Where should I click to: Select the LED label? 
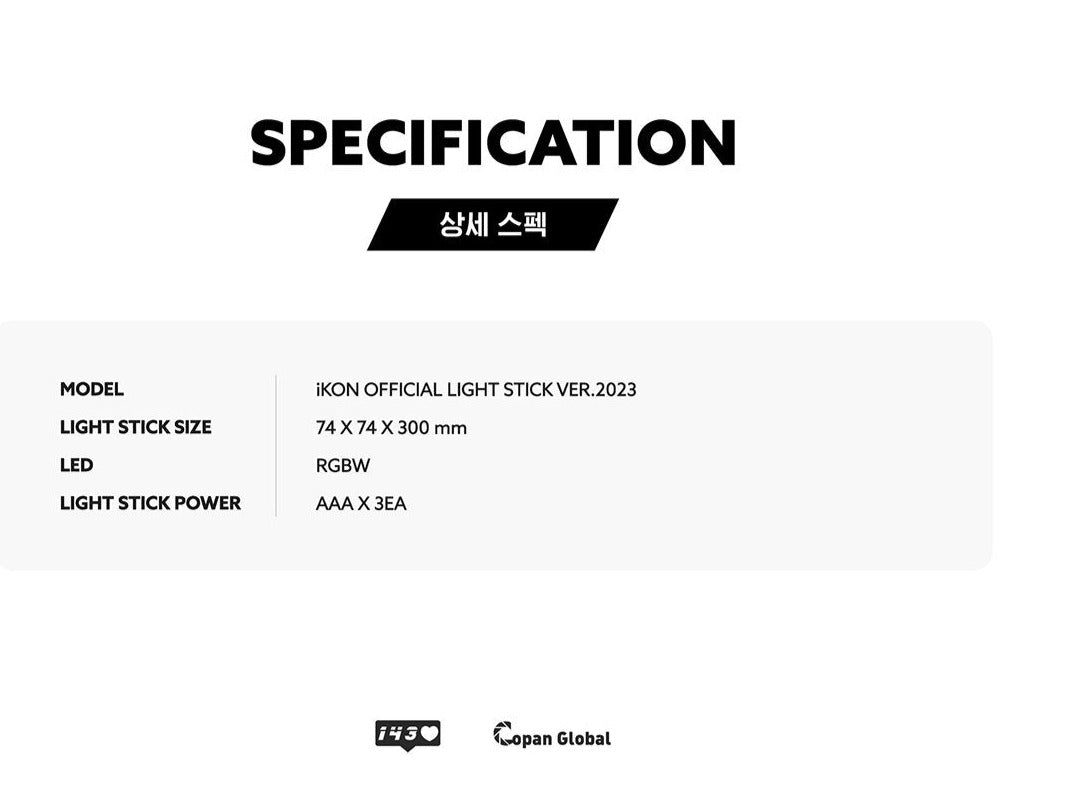point(76,465)
